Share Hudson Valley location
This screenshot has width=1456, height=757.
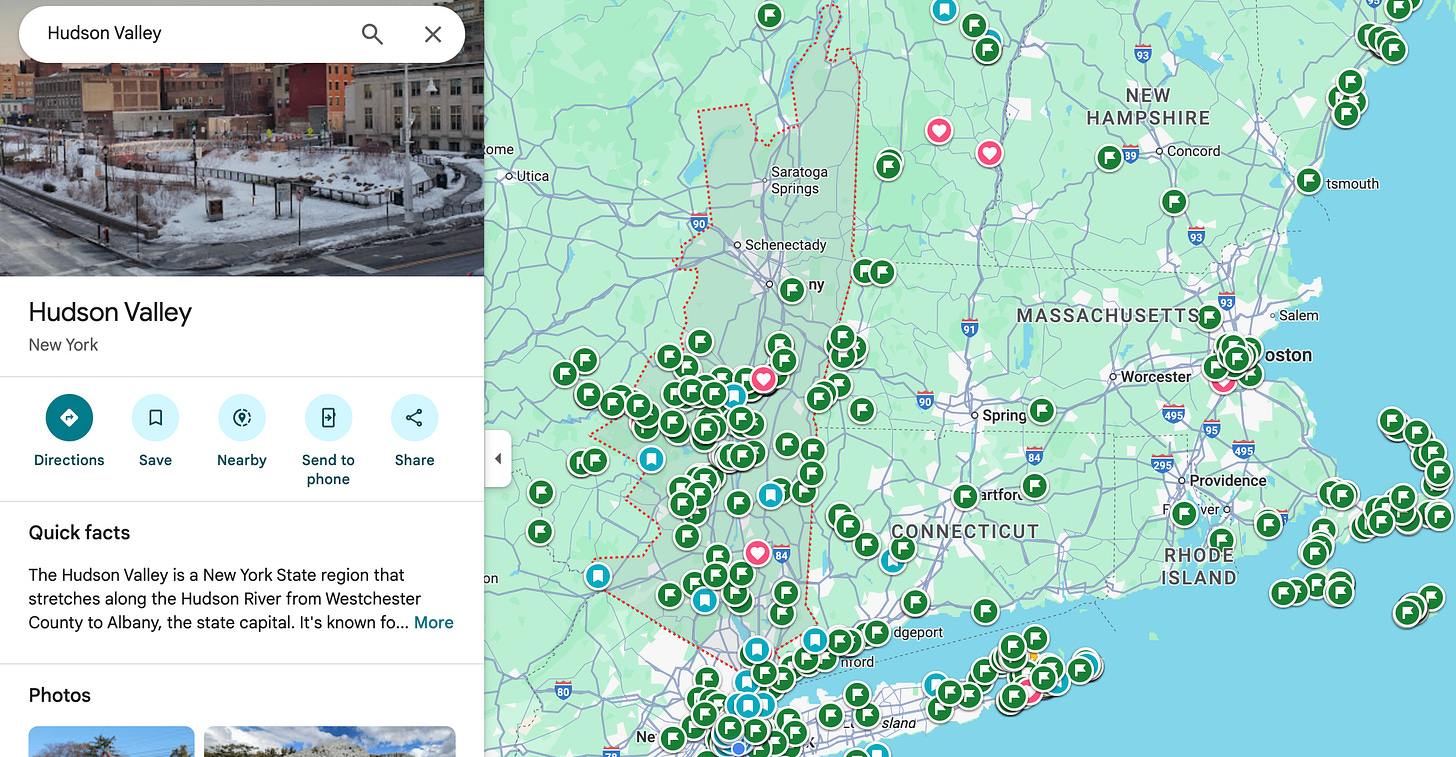click(x=414, y=431)
